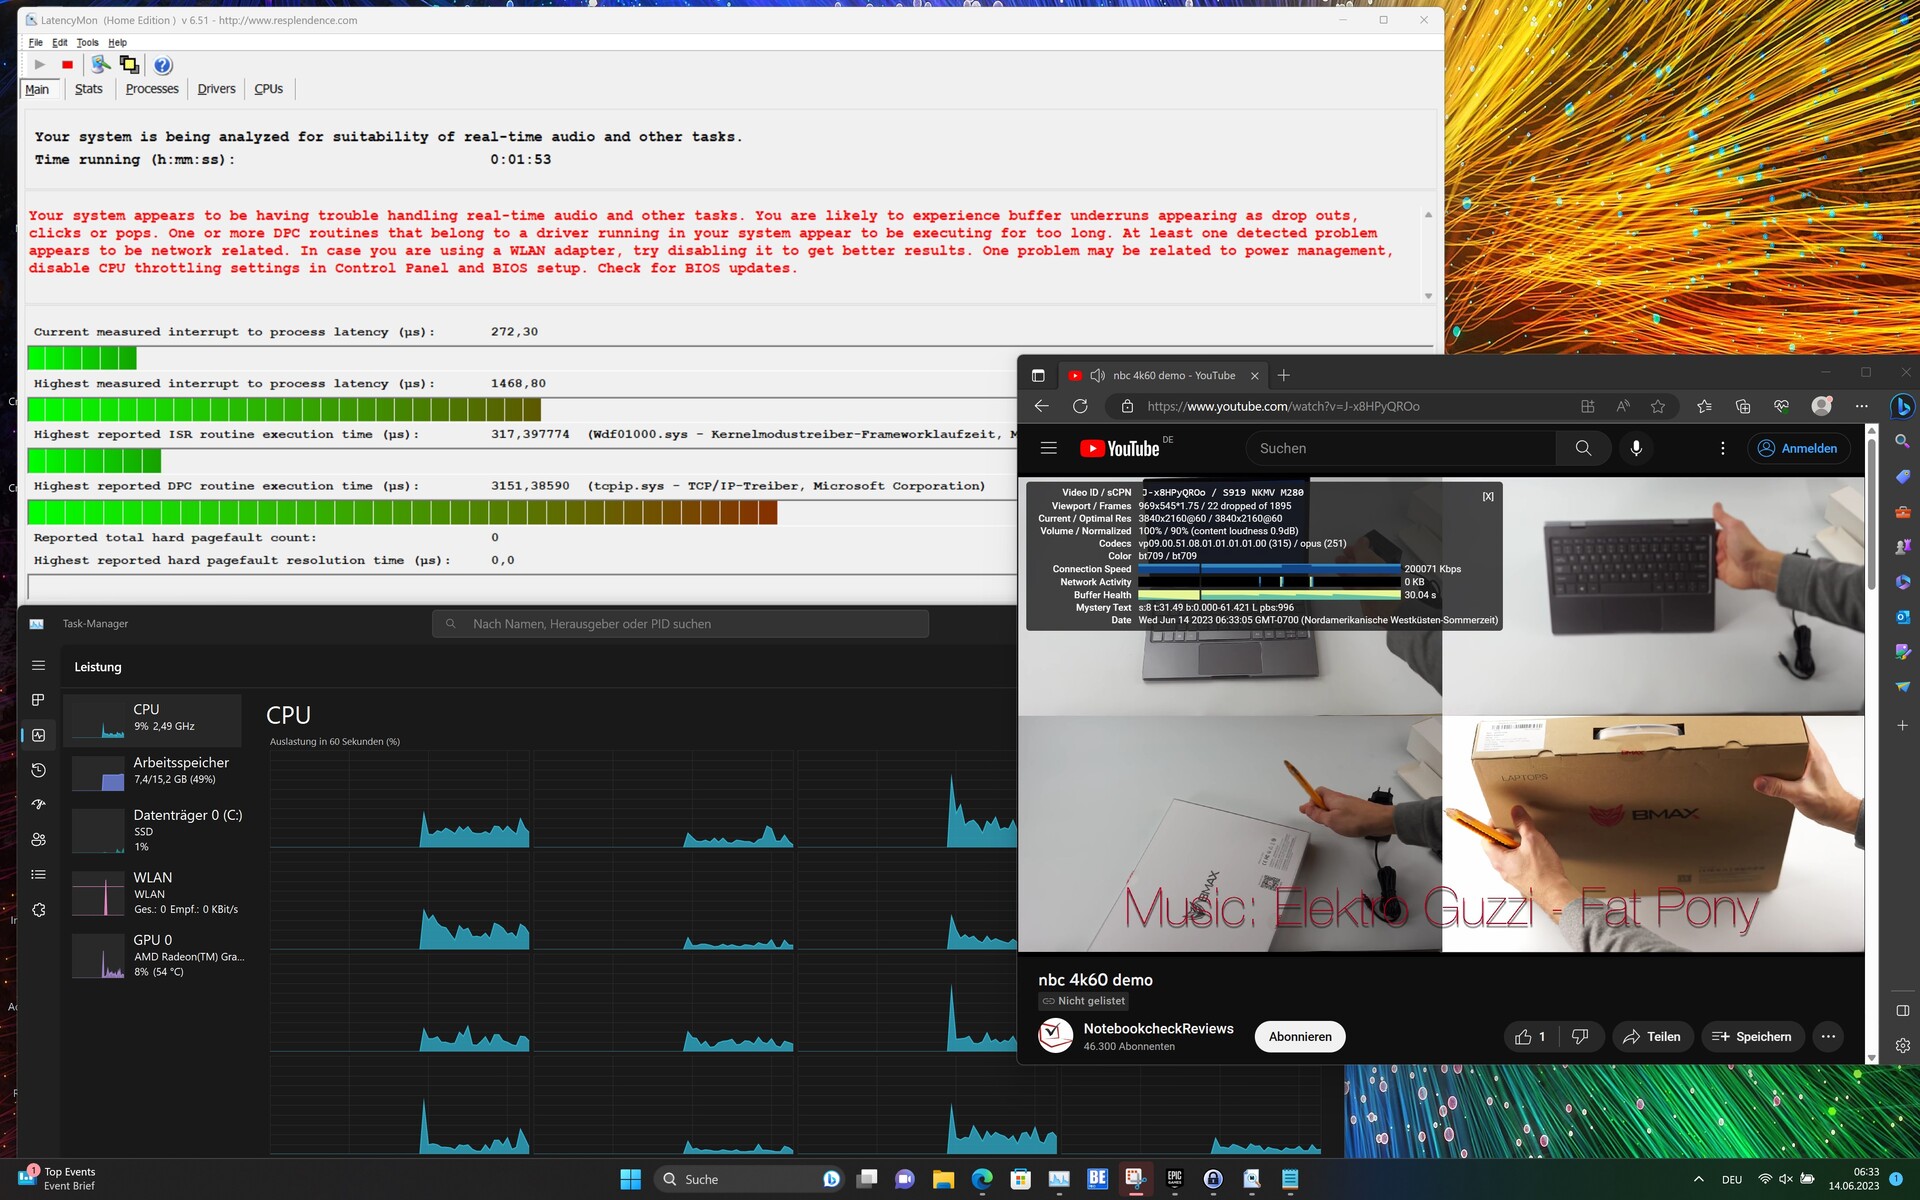Click the Abonnieren subscribe button
1920x1200 pixels.
coord(1299,1037)
